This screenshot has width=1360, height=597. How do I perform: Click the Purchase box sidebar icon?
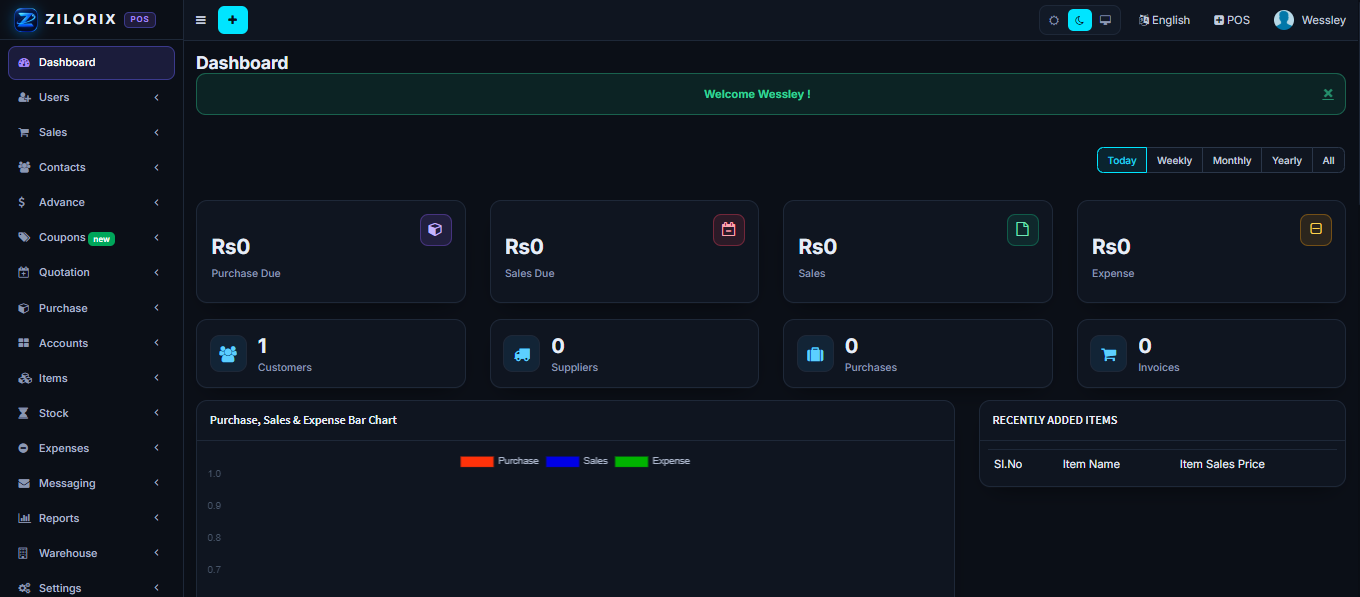[x=24, y=308]
